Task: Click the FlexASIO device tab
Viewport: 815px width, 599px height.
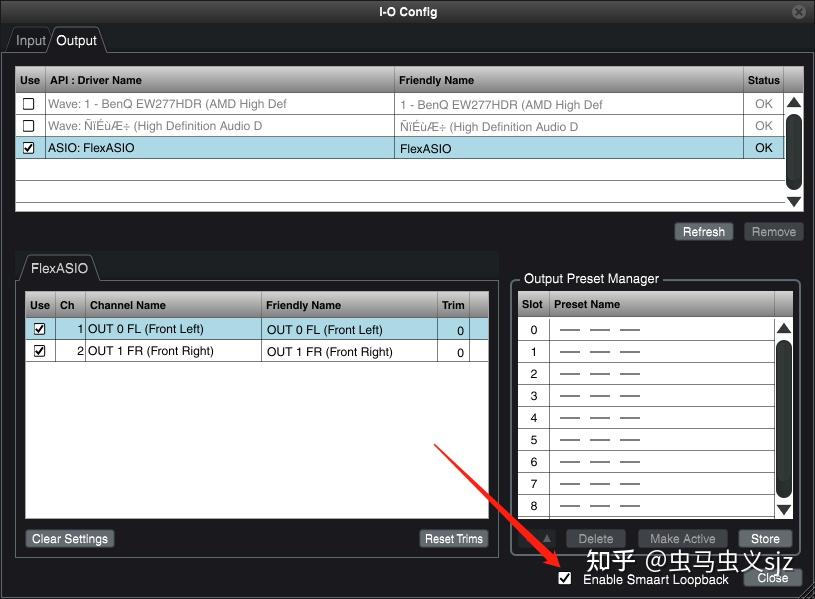Action: point(62,268)
